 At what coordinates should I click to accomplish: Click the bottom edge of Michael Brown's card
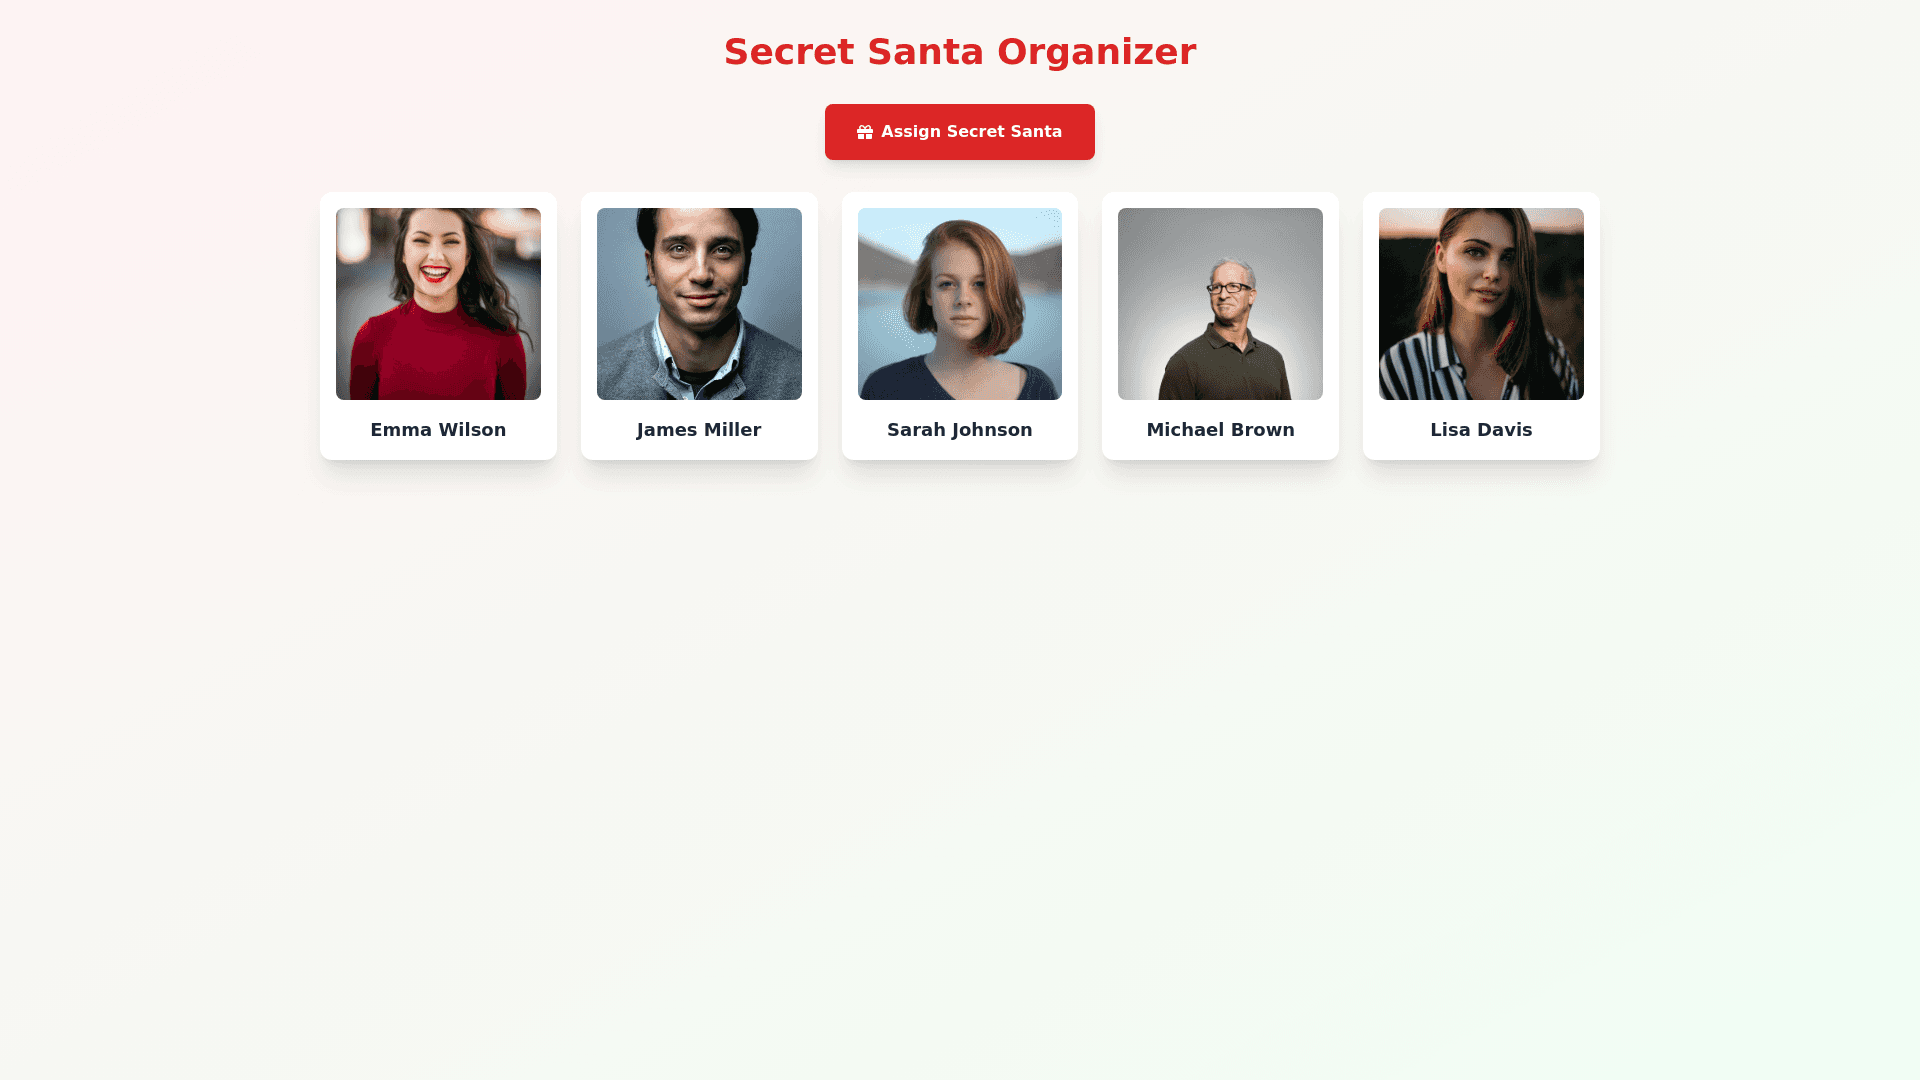point(1220,457)
